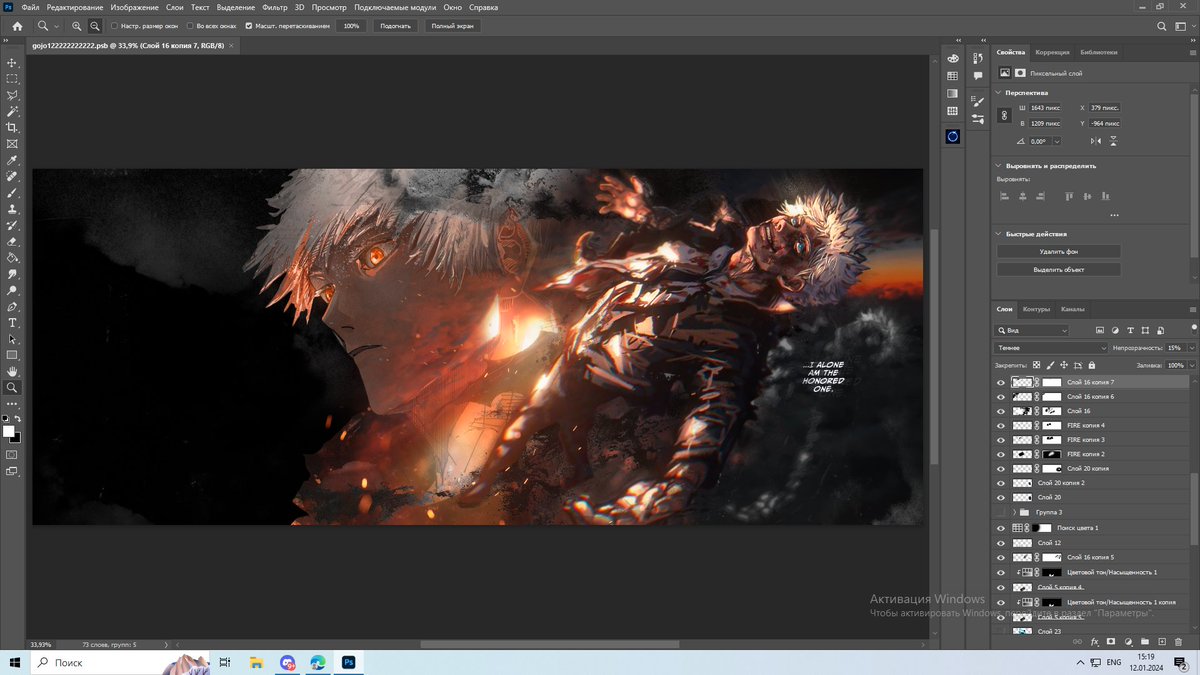Hide layer 'FIRE копия 4'

click(1001, 425)
